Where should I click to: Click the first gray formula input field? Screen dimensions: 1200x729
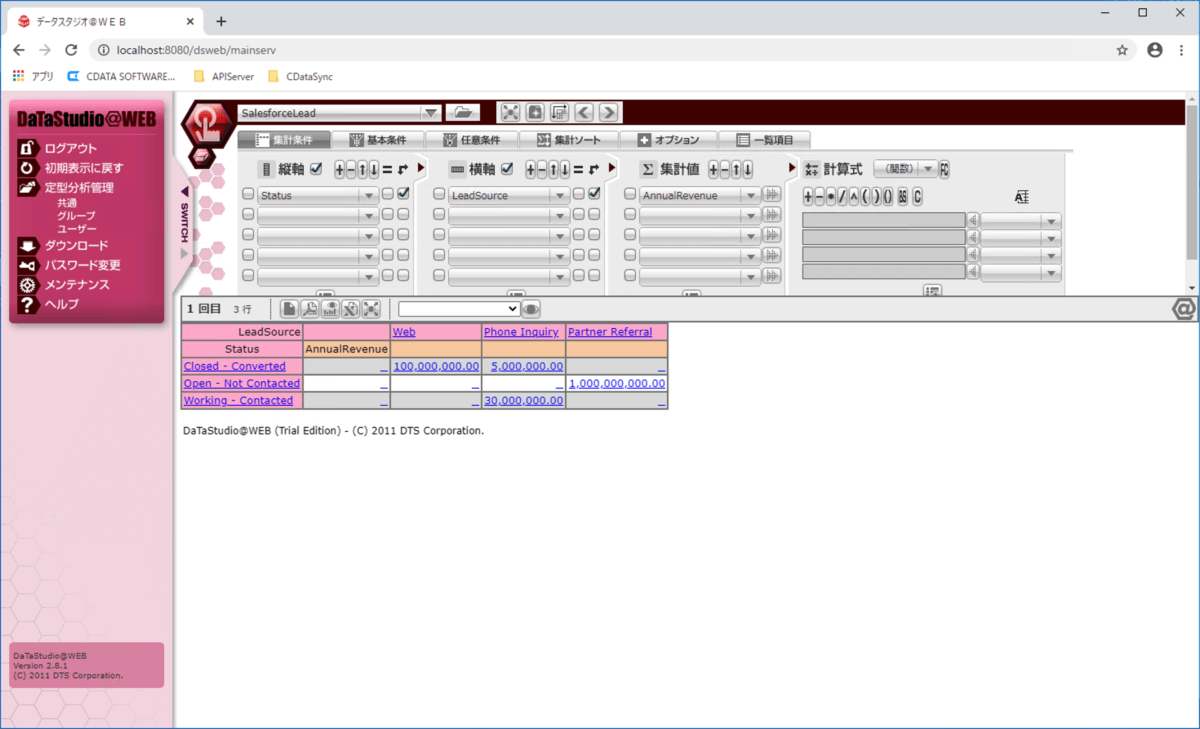884,220
